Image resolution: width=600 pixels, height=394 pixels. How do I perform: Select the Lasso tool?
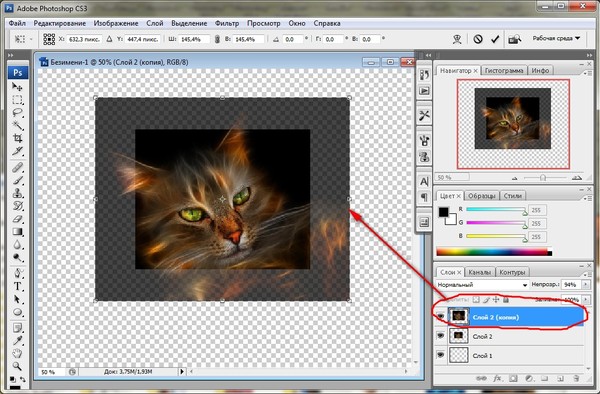(x=17, y=112)
